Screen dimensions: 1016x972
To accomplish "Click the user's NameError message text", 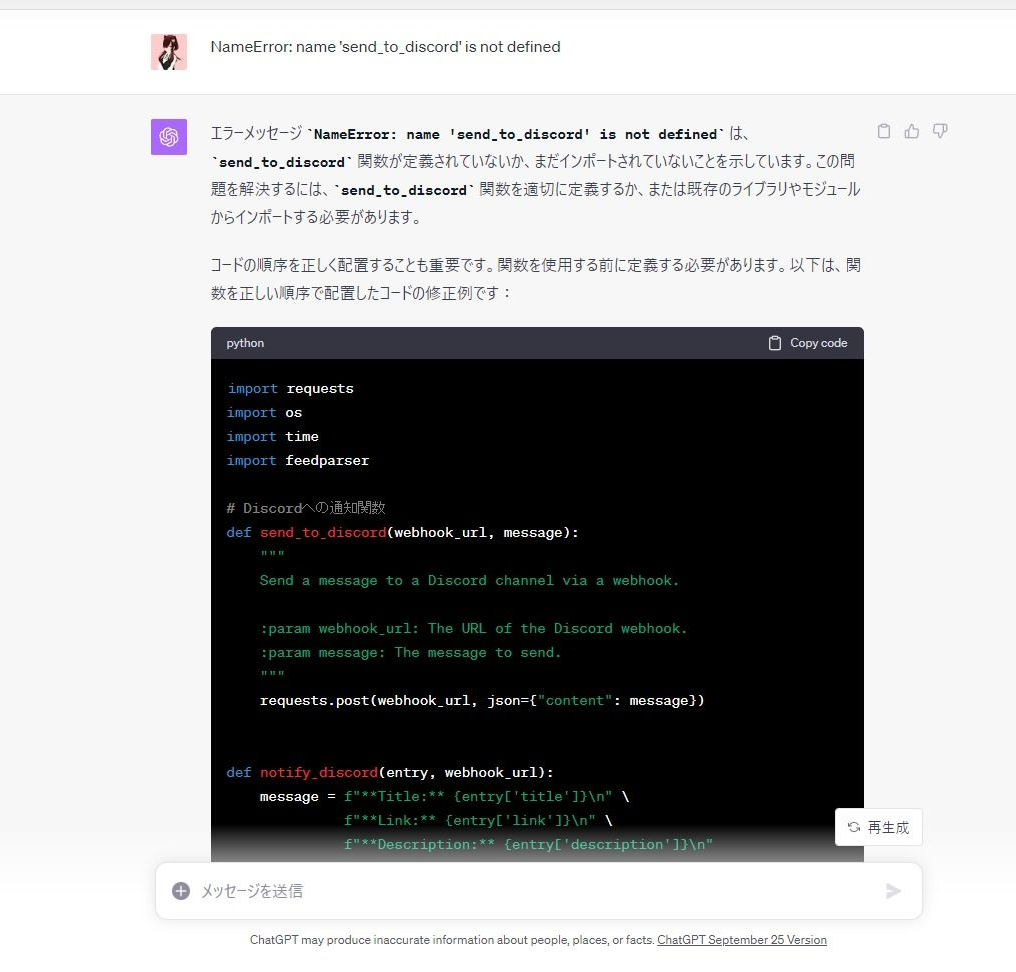I will pyautogui.click(x=386, y=47).
